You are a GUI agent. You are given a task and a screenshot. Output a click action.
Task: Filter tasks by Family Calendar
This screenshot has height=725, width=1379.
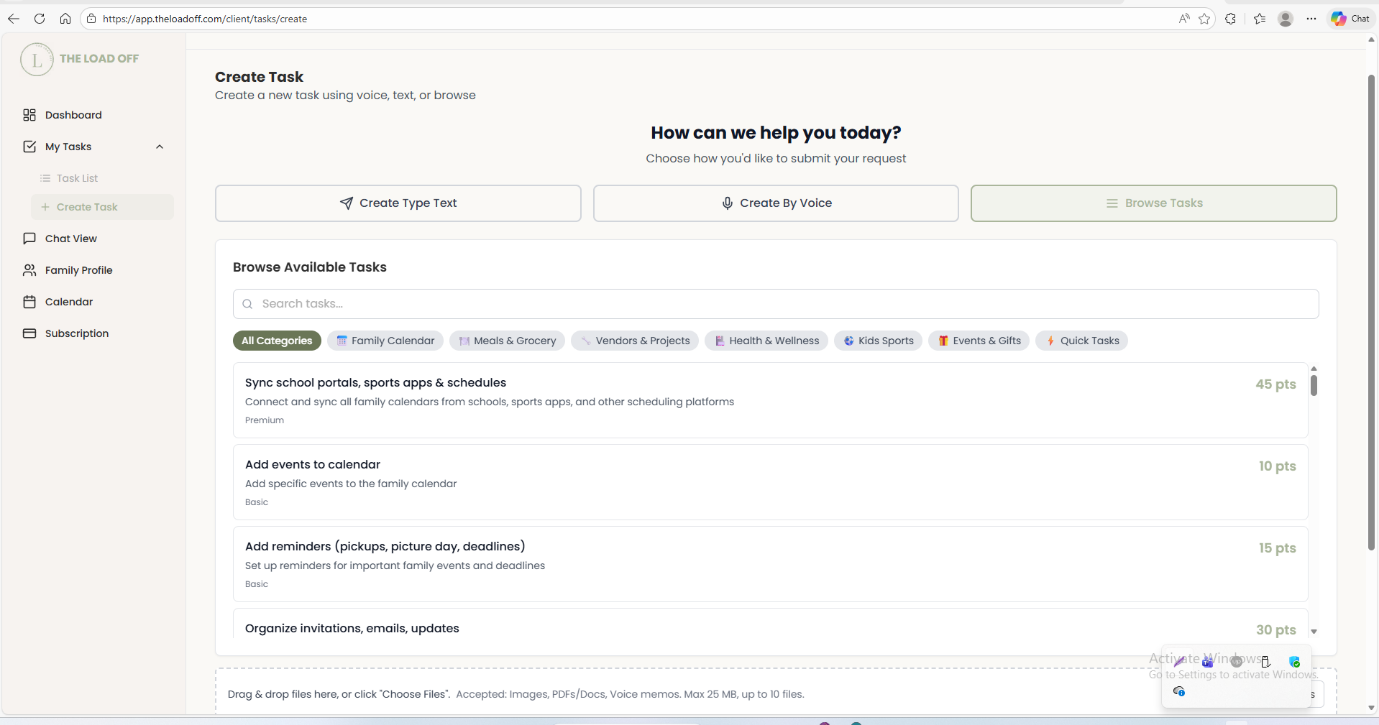coord(385,341)
